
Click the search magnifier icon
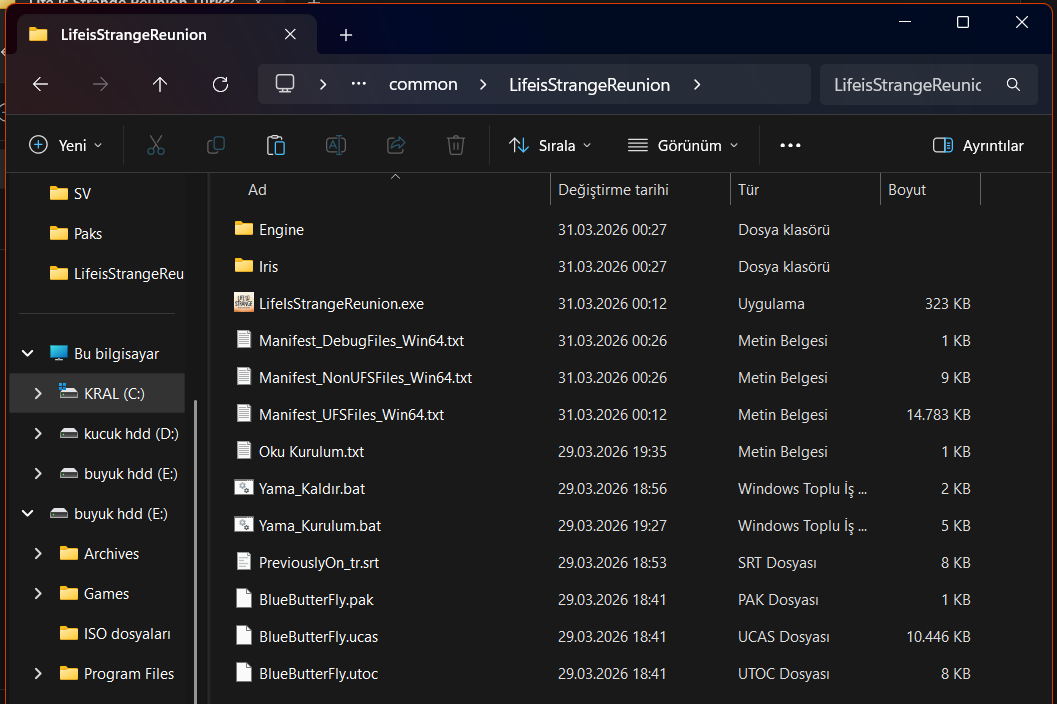pyautogui.click(x=1013, y=84)
